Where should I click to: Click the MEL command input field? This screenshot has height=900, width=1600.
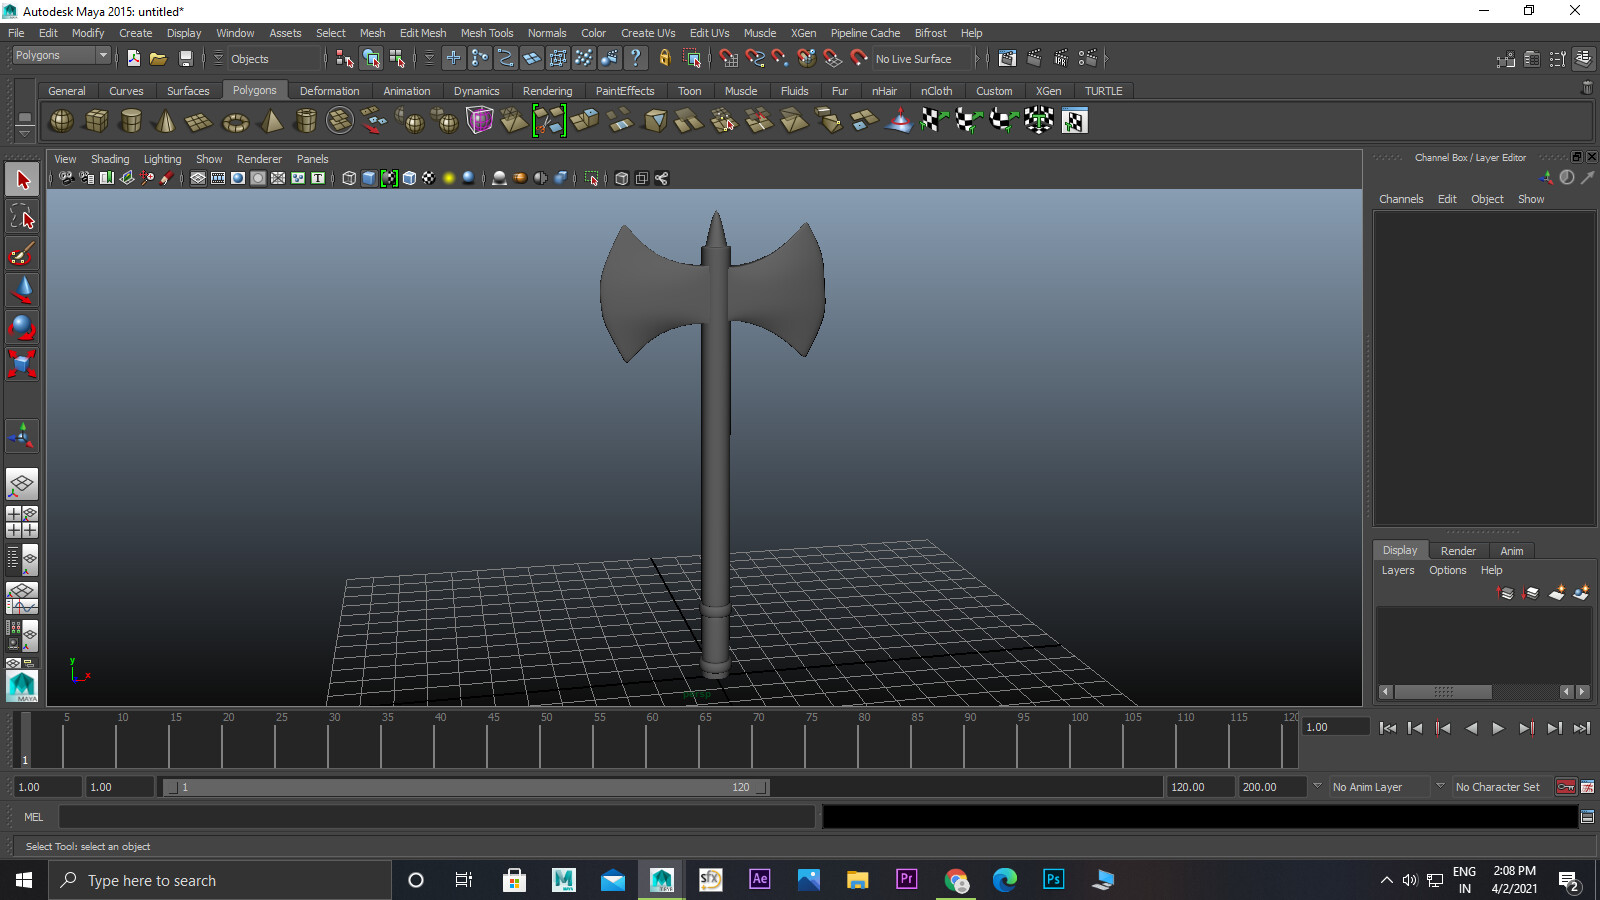click(x=436, y=817)
